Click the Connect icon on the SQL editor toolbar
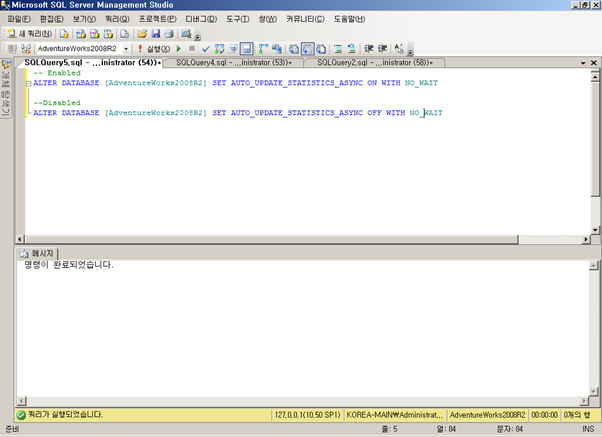 (12, 49)
